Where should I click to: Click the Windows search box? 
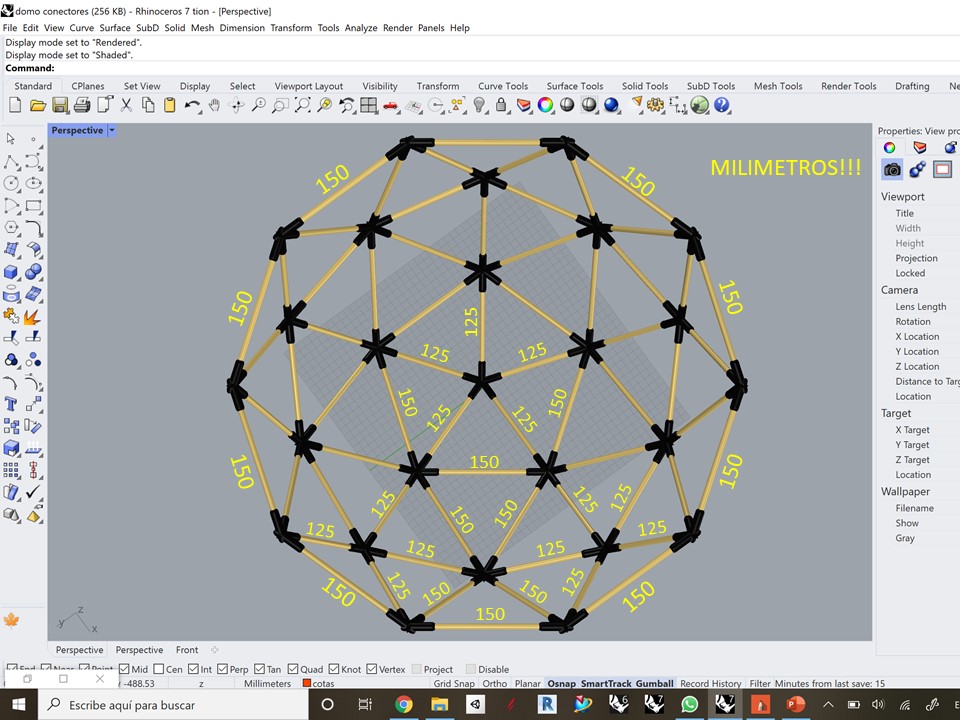175,705
